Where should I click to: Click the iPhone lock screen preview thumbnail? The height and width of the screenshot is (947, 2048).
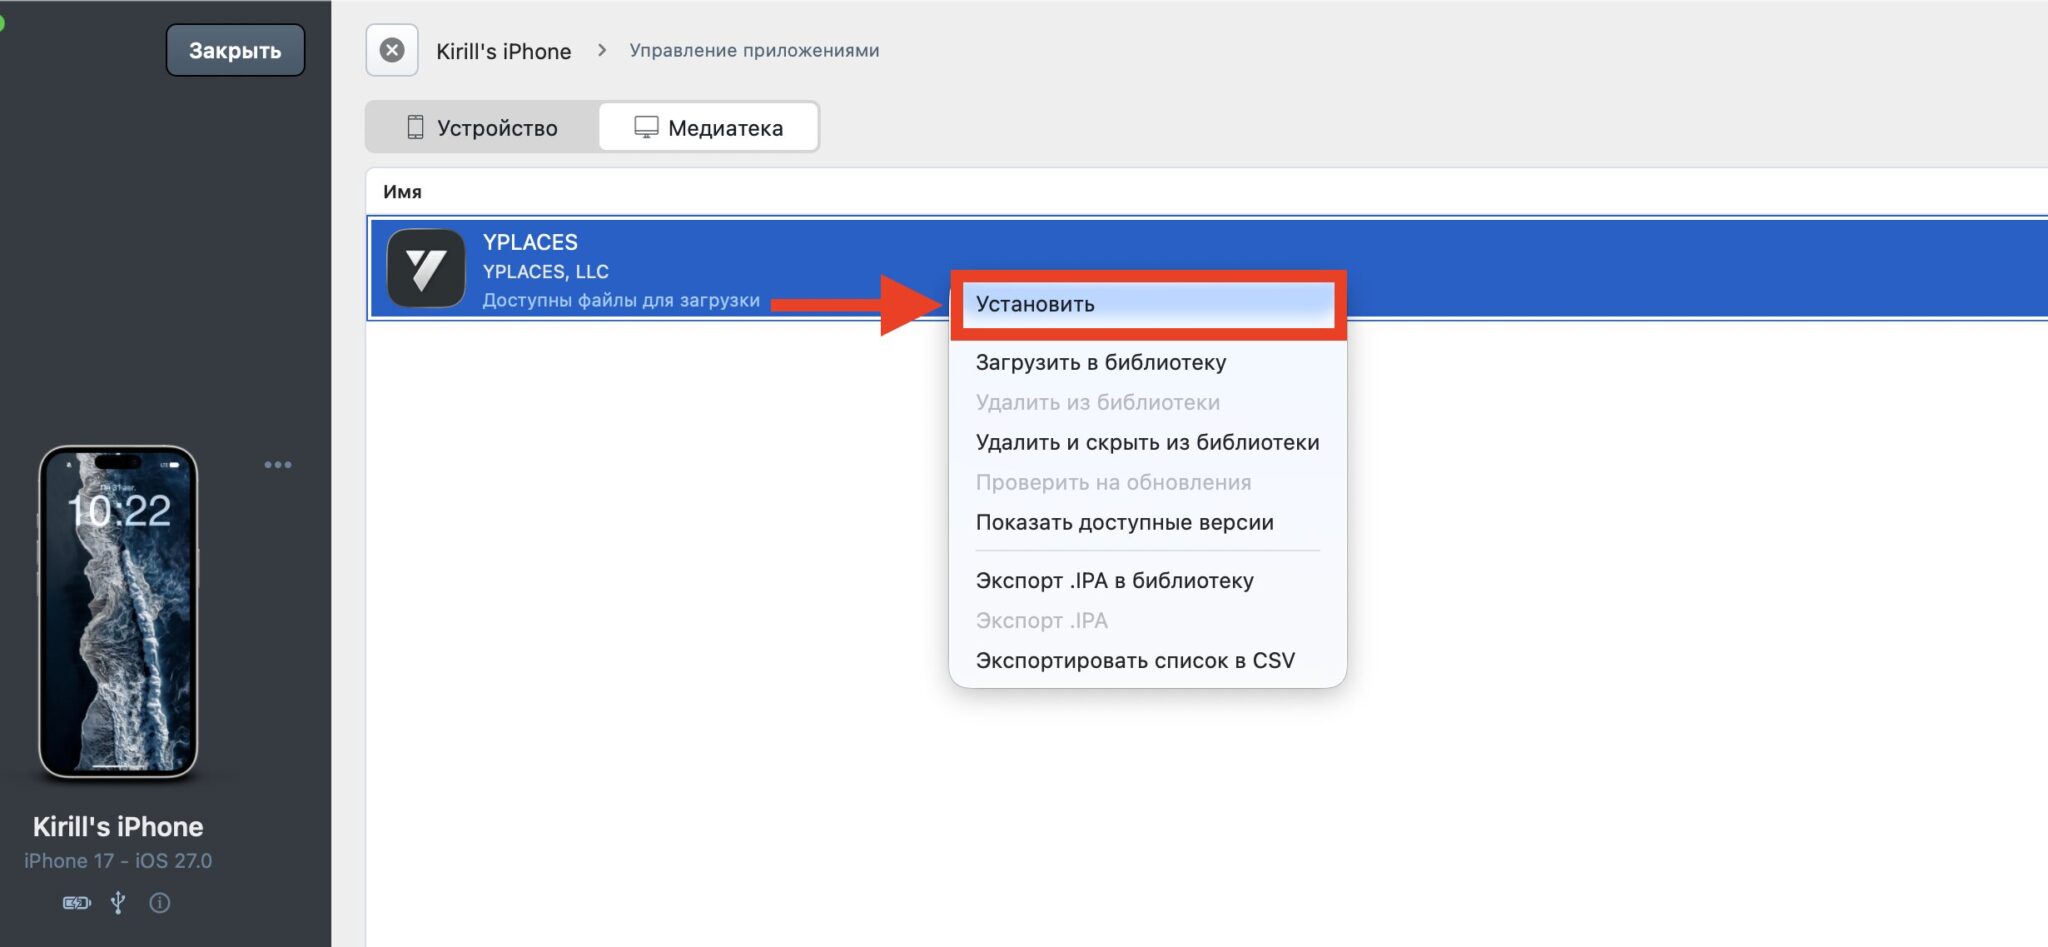118,612
